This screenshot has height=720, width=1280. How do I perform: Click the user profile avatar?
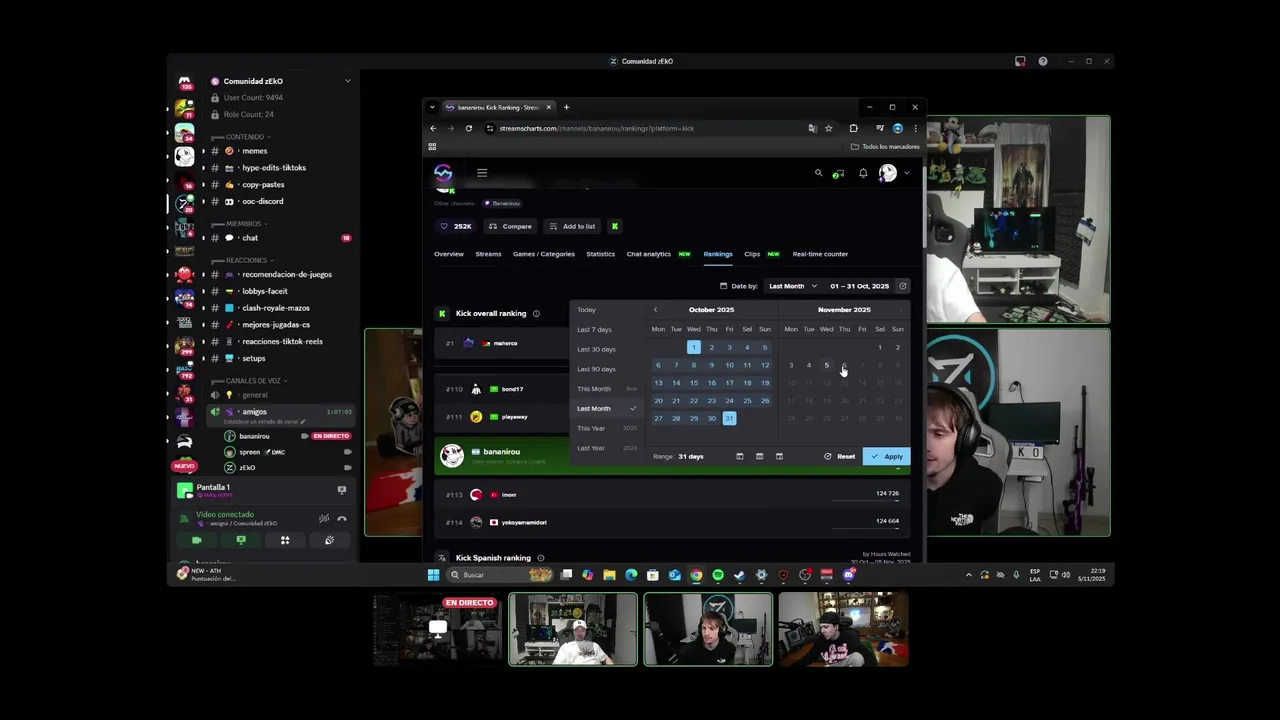[x=888, y=173]
